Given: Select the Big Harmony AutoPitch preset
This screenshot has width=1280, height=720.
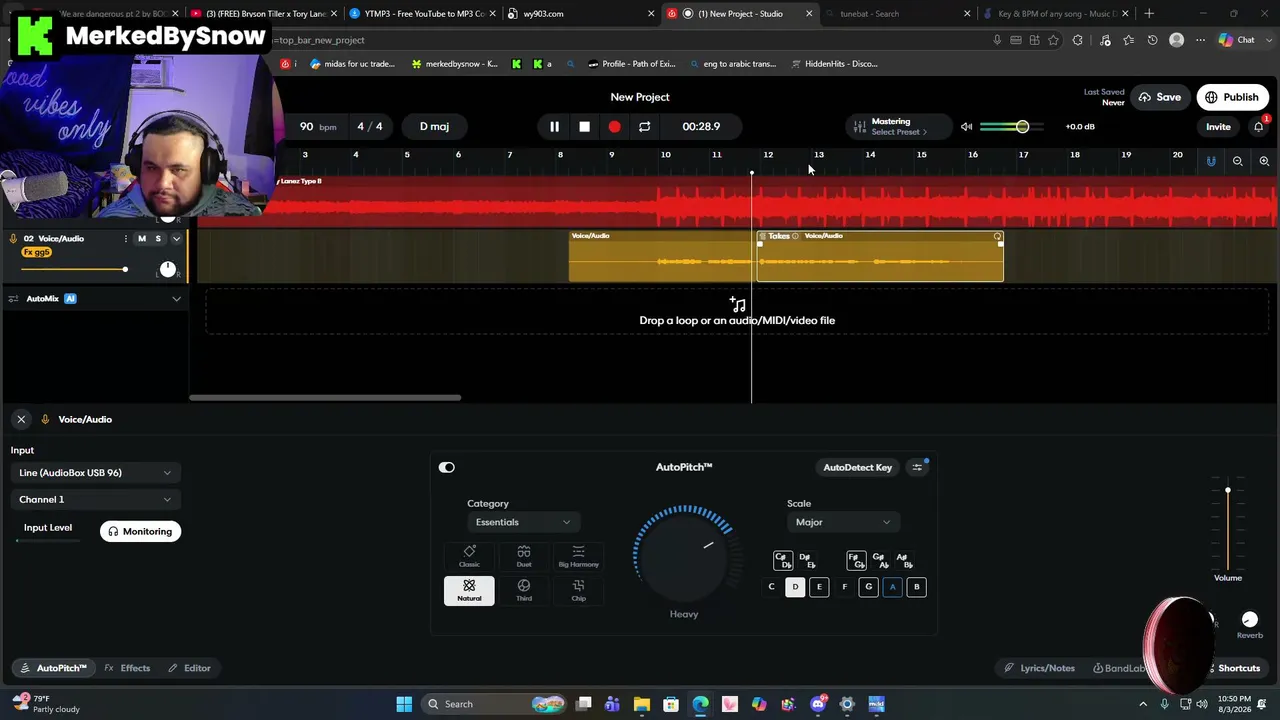Looking at the screenshot, I should click(x=578, y=556).
